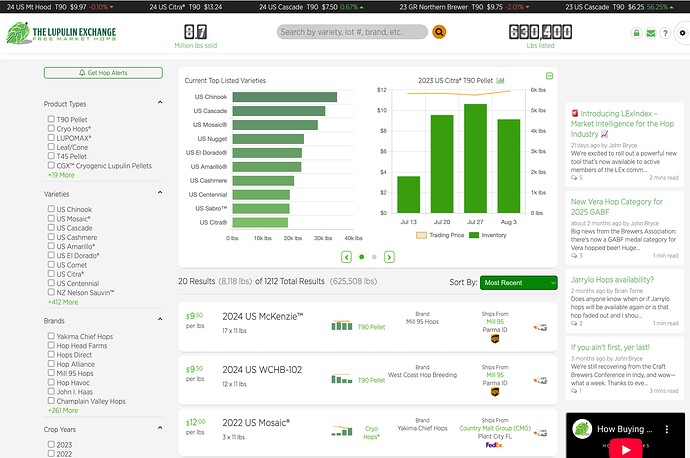This screenshot has width=690, height=458.
Task: Click the T90 Pellet link in McKenzie listing
Action: (x=371, y=327)
